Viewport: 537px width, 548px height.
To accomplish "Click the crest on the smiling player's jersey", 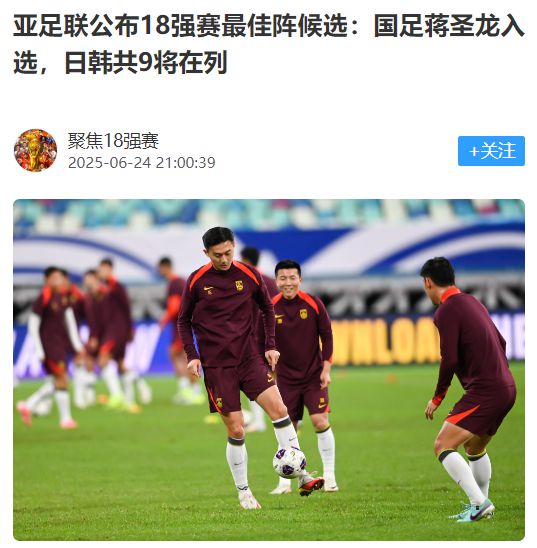I will (x=304, y=314).
